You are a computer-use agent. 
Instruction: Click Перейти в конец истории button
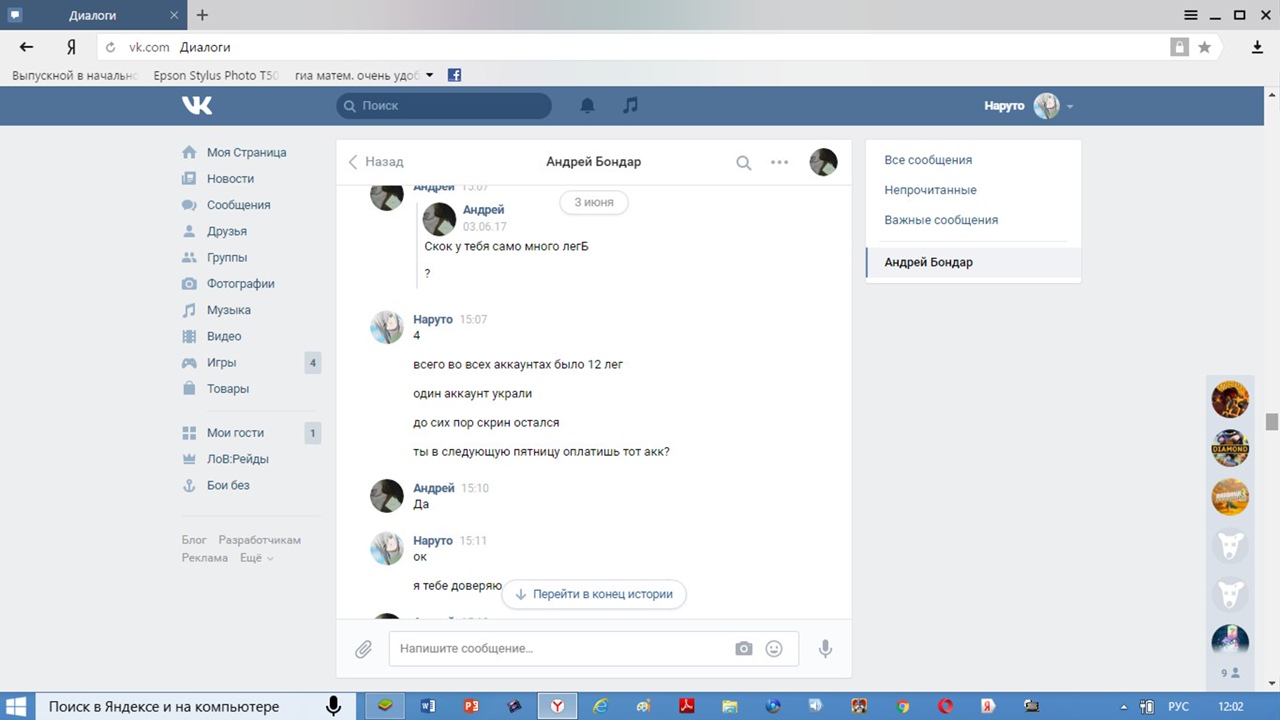[x=594, y=594]
